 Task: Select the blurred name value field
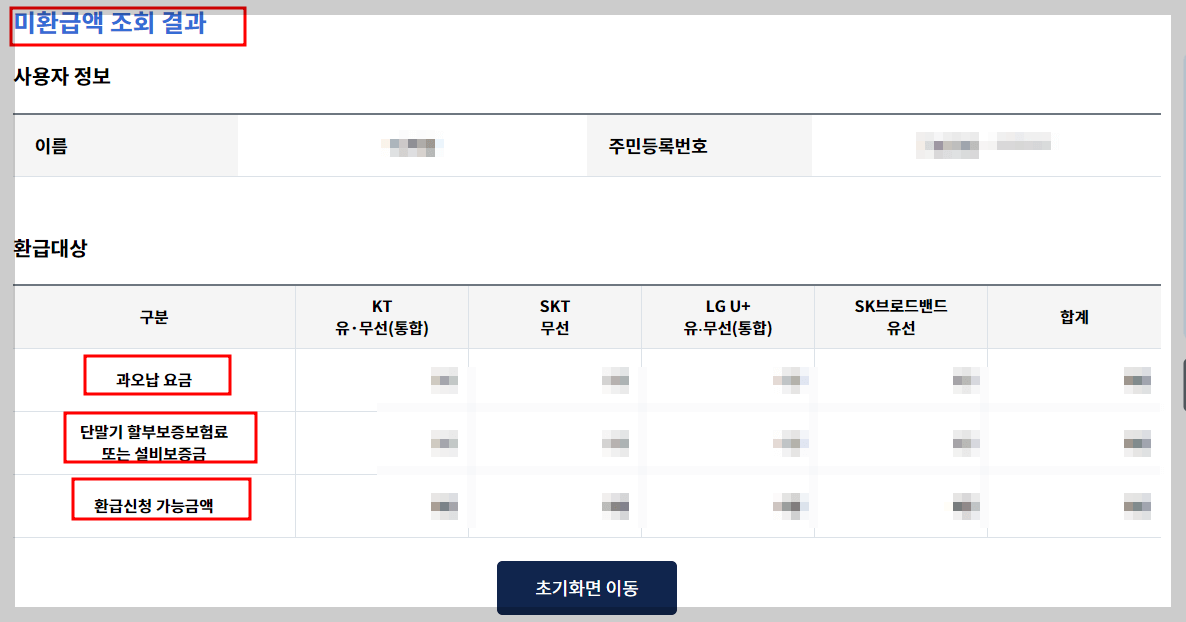411,145
